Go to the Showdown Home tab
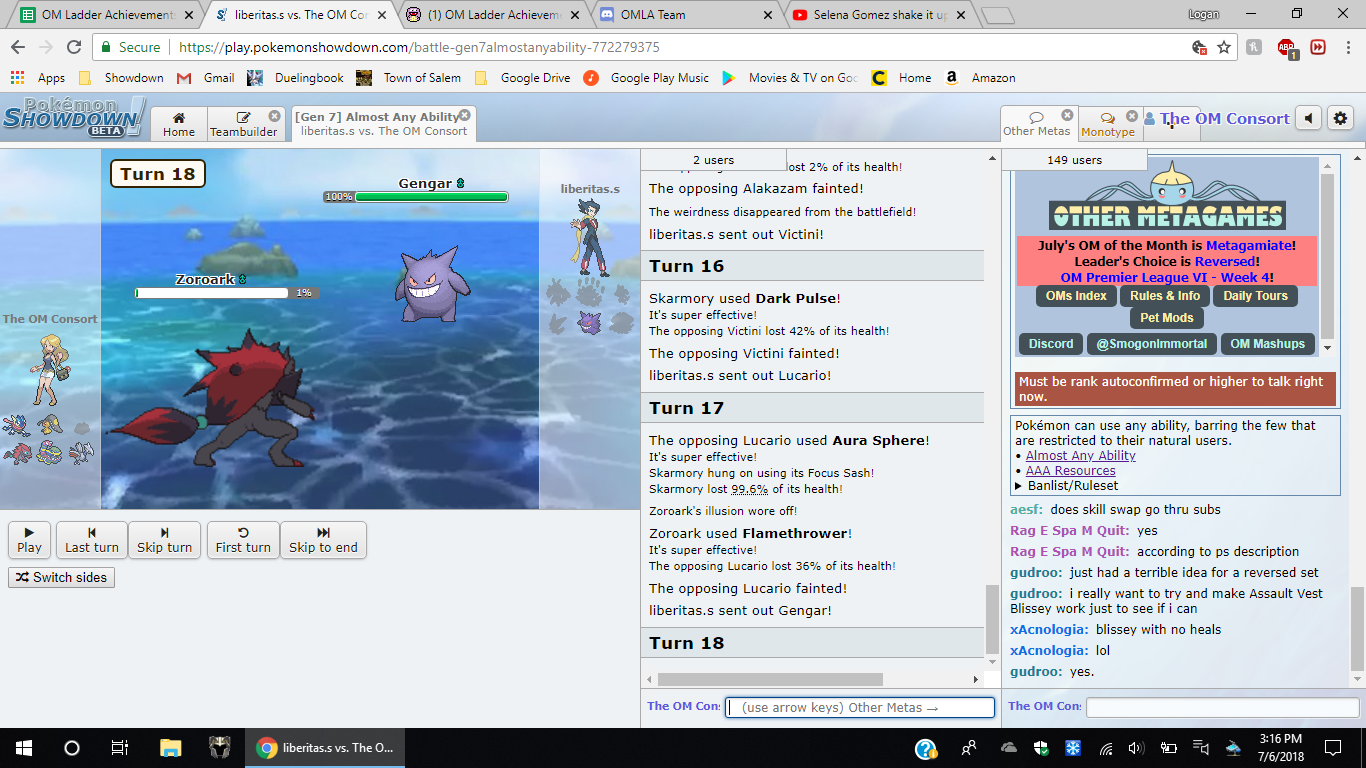 (x=179, y=124)
